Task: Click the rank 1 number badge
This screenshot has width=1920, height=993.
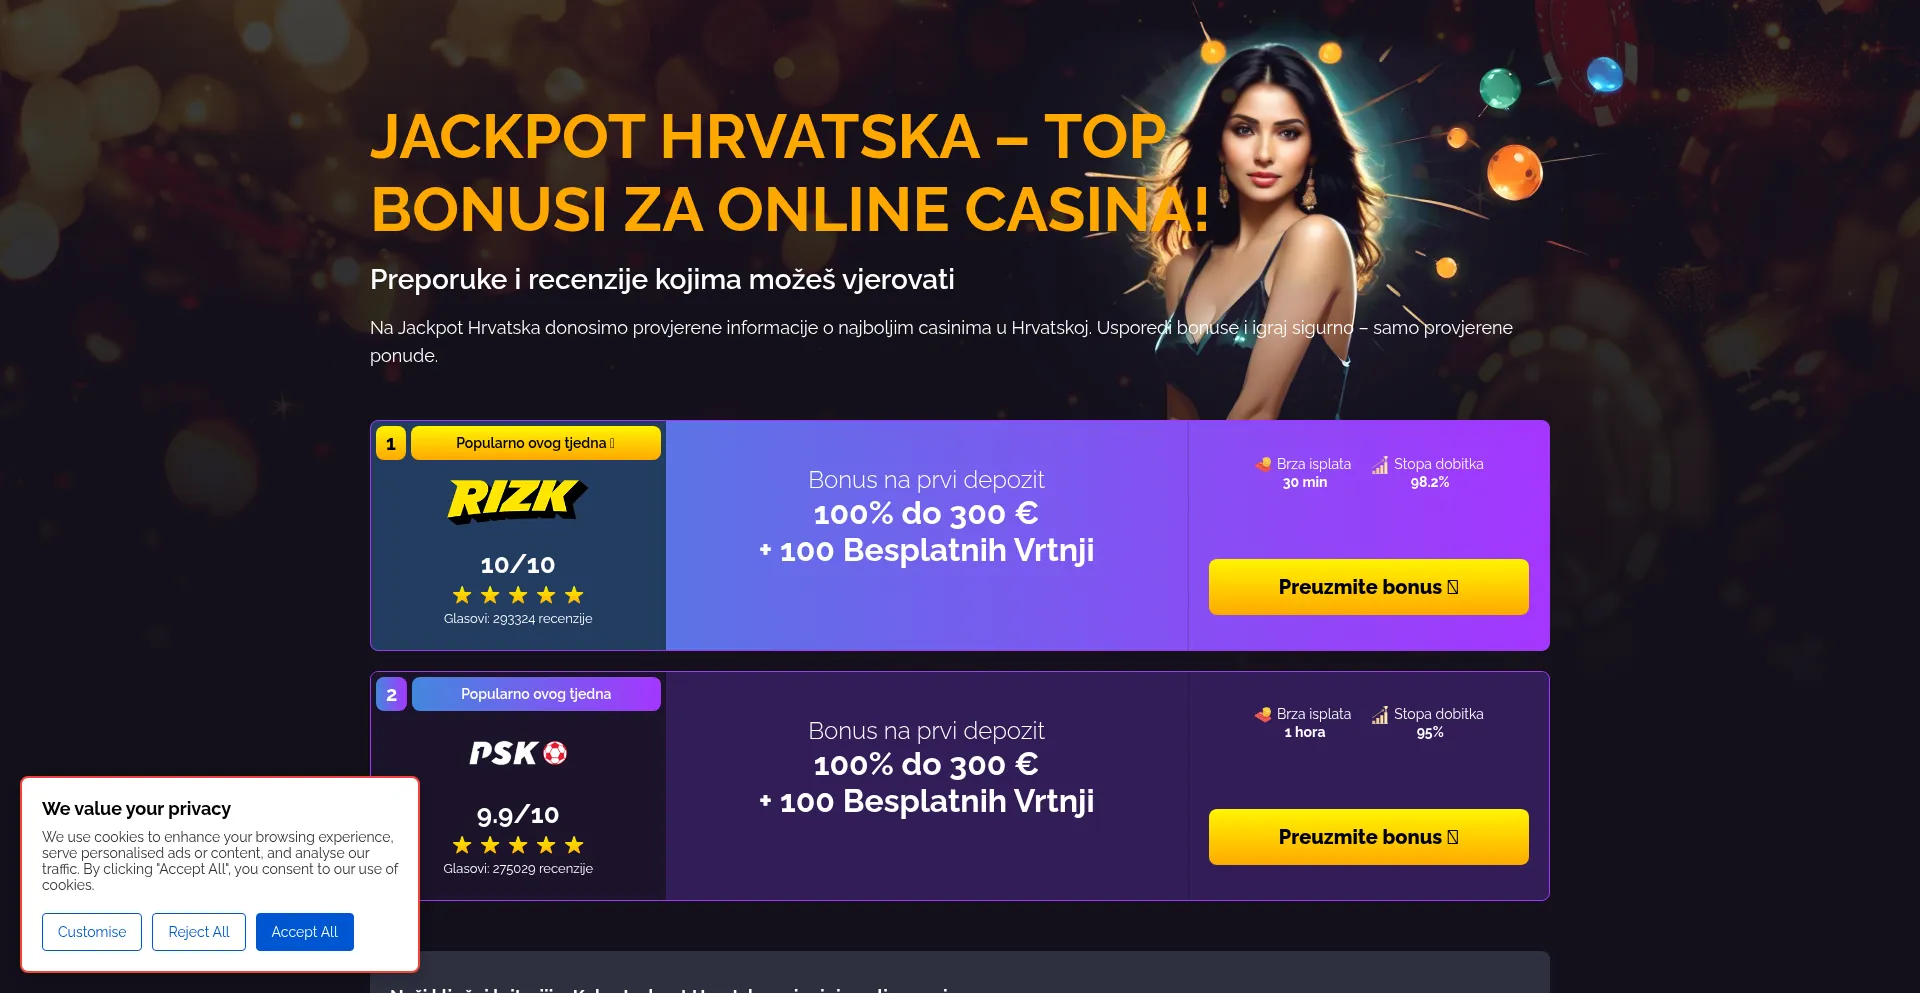Action: pos(391,443)
